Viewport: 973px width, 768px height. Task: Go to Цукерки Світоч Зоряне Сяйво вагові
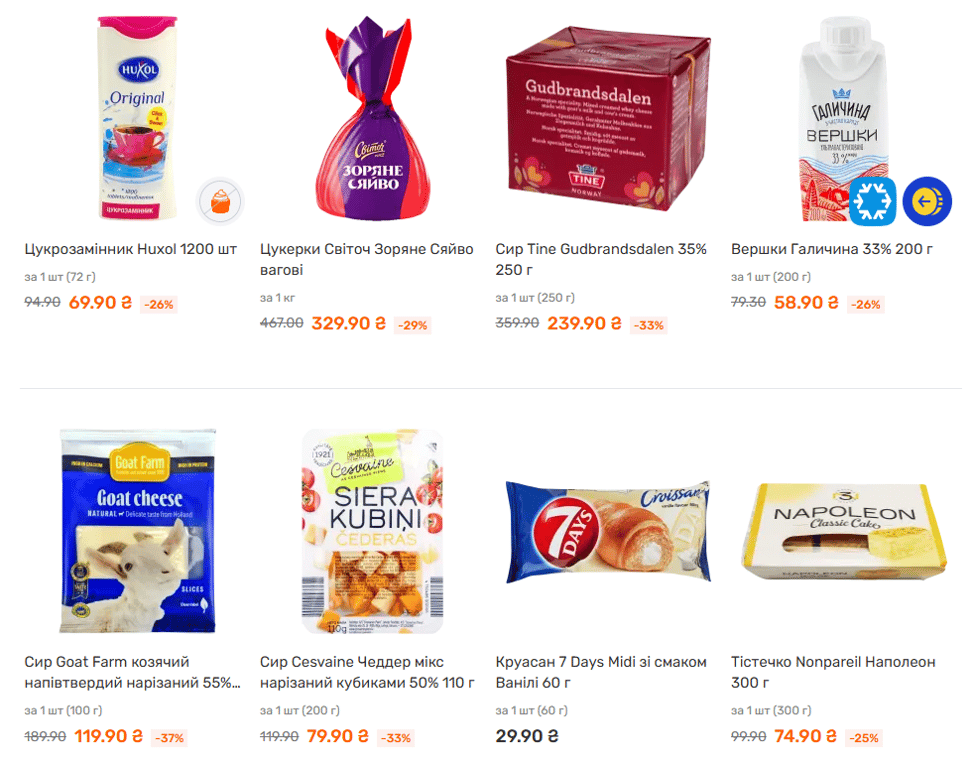(366, 259)
